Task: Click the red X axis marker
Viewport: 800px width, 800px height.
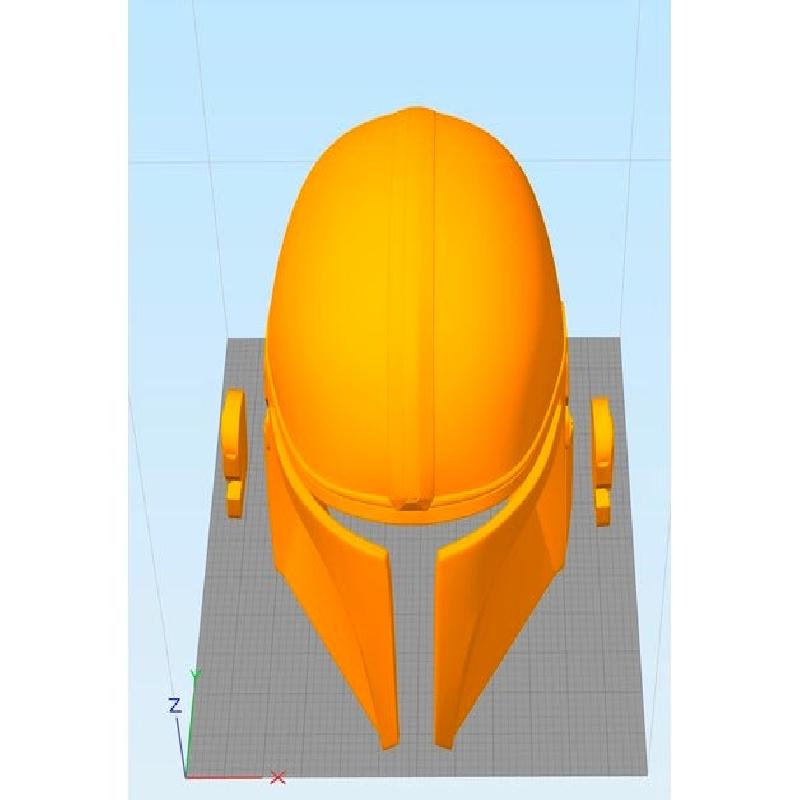Action: point(278,777)
